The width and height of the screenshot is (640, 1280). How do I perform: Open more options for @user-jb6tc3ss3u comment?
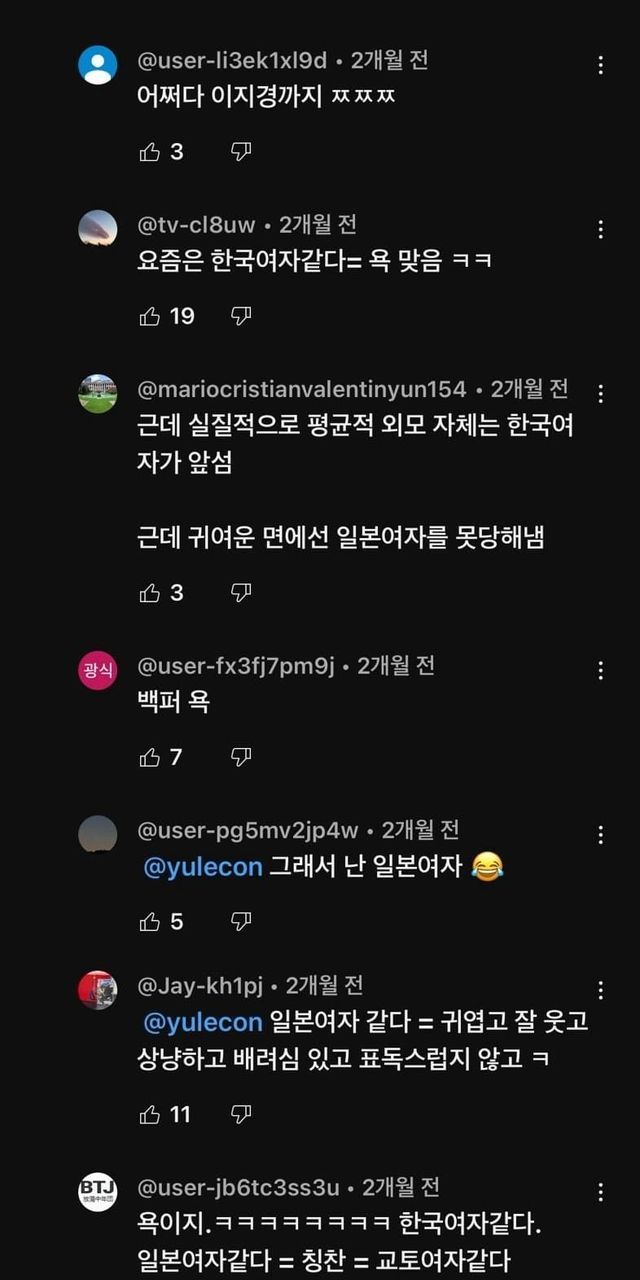tap(601, 1192)
